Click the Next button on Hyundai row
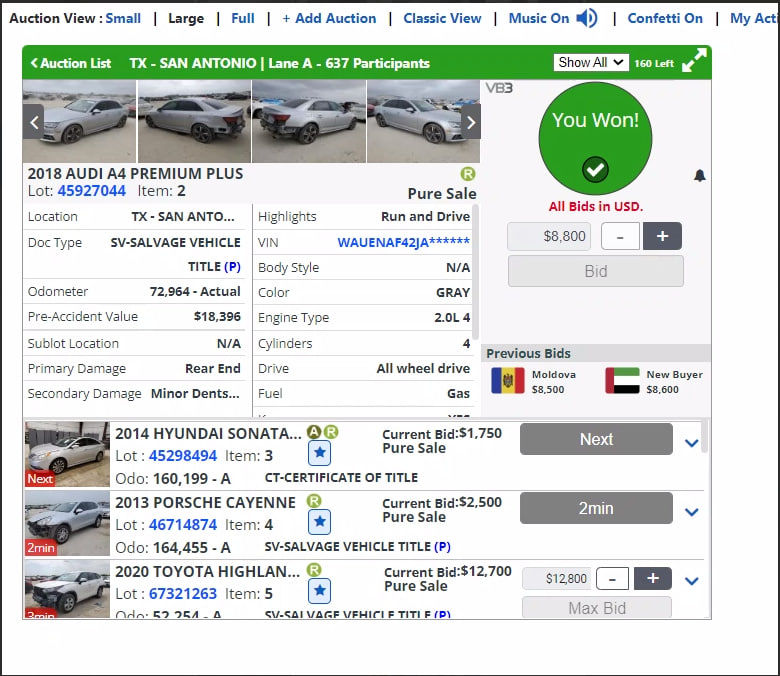780x676 pixels. (x=596, y=439)
